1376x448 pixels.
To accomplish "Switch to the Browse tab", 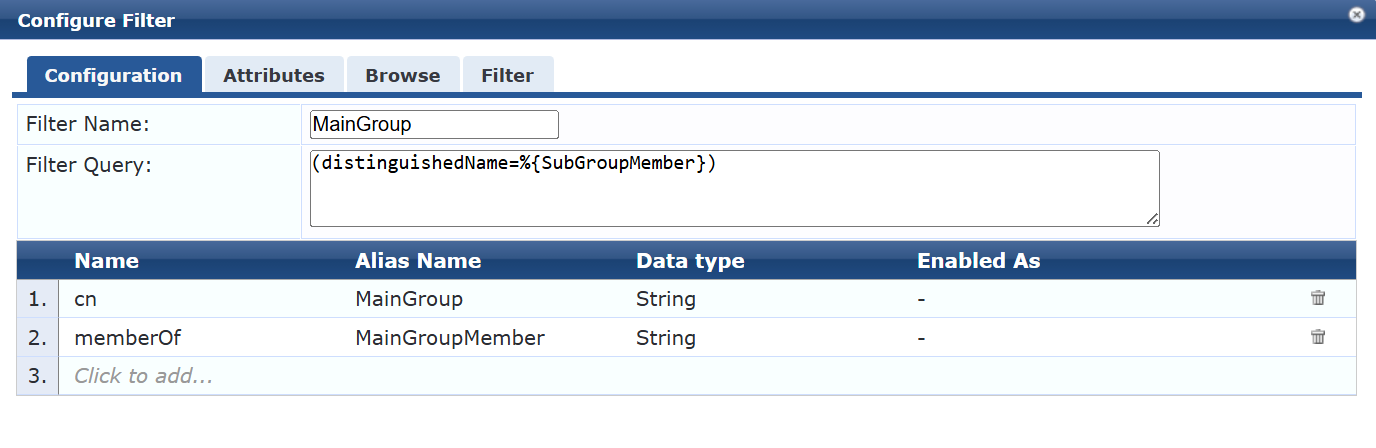I will [x=403, y=75].
